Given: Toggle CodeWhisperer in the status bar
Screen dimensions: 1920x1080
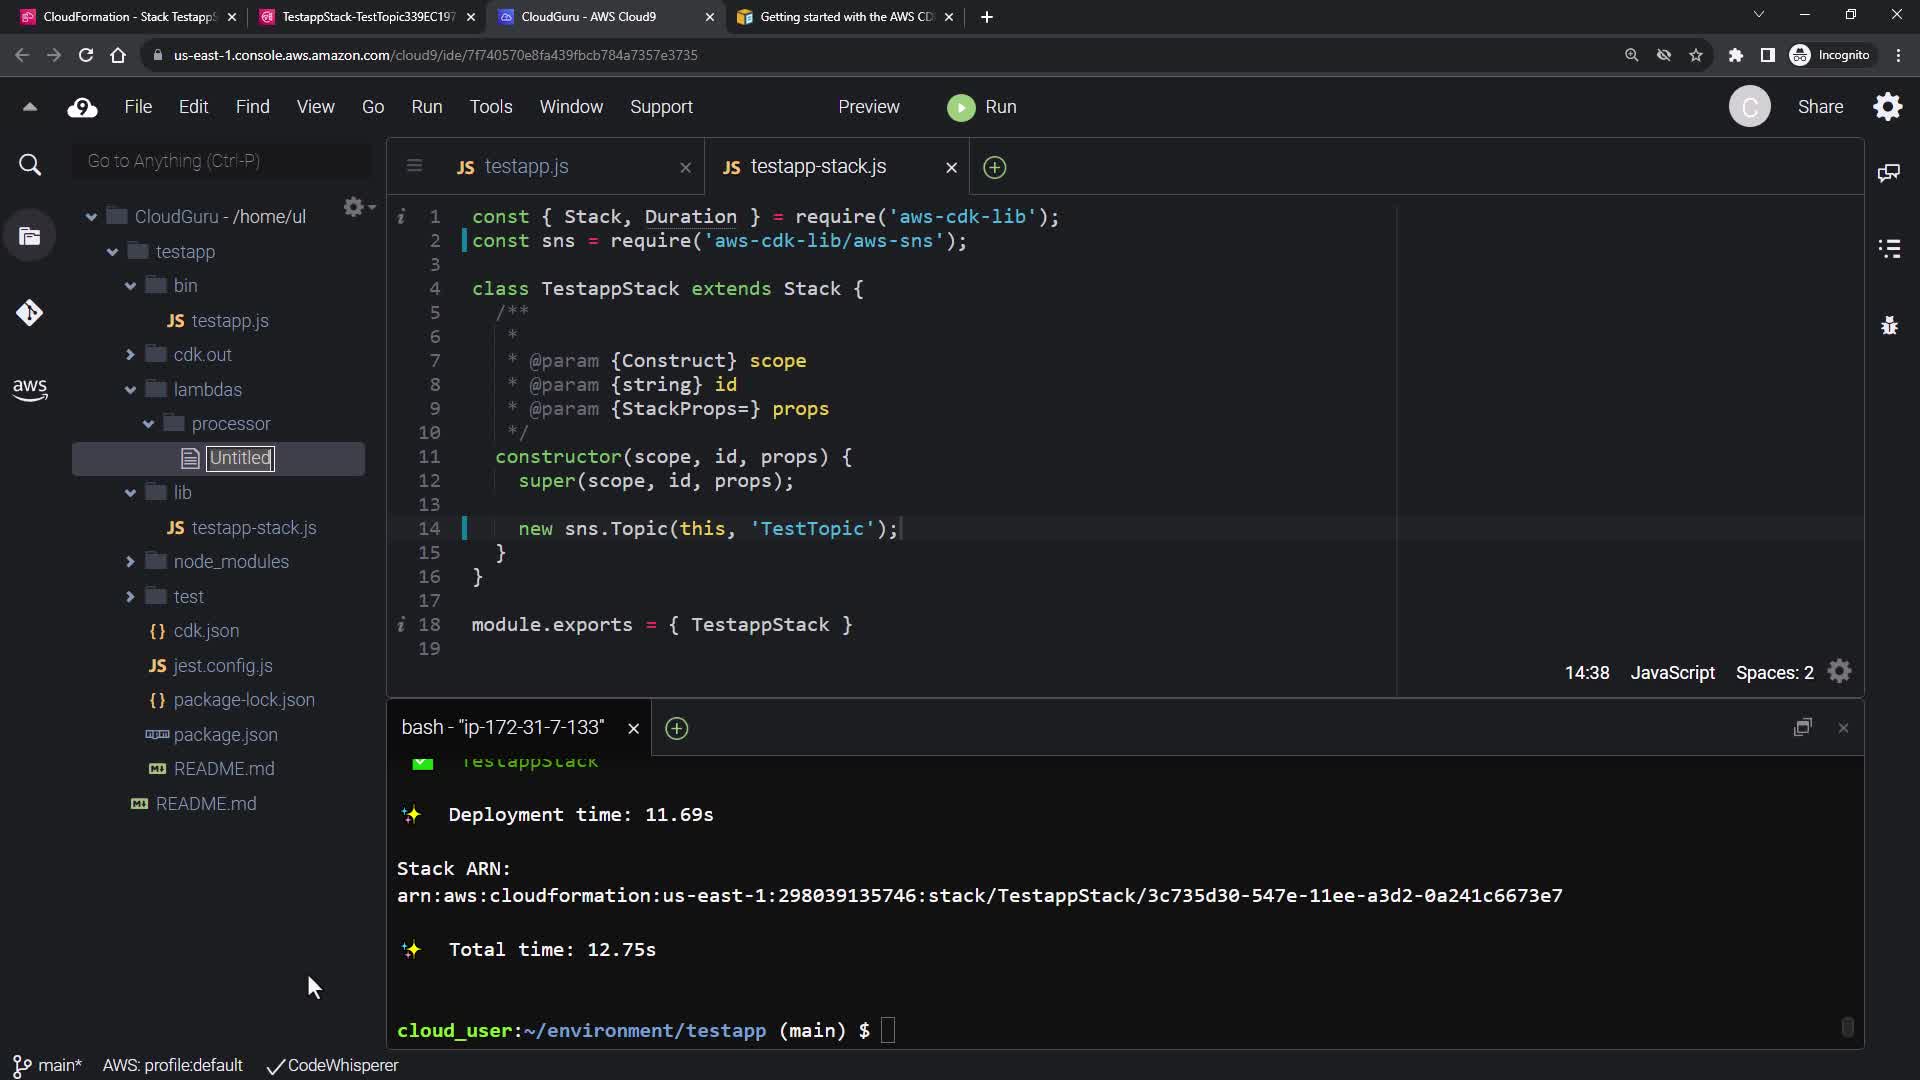Looking at the screenshot, I should click(333, 1066).
